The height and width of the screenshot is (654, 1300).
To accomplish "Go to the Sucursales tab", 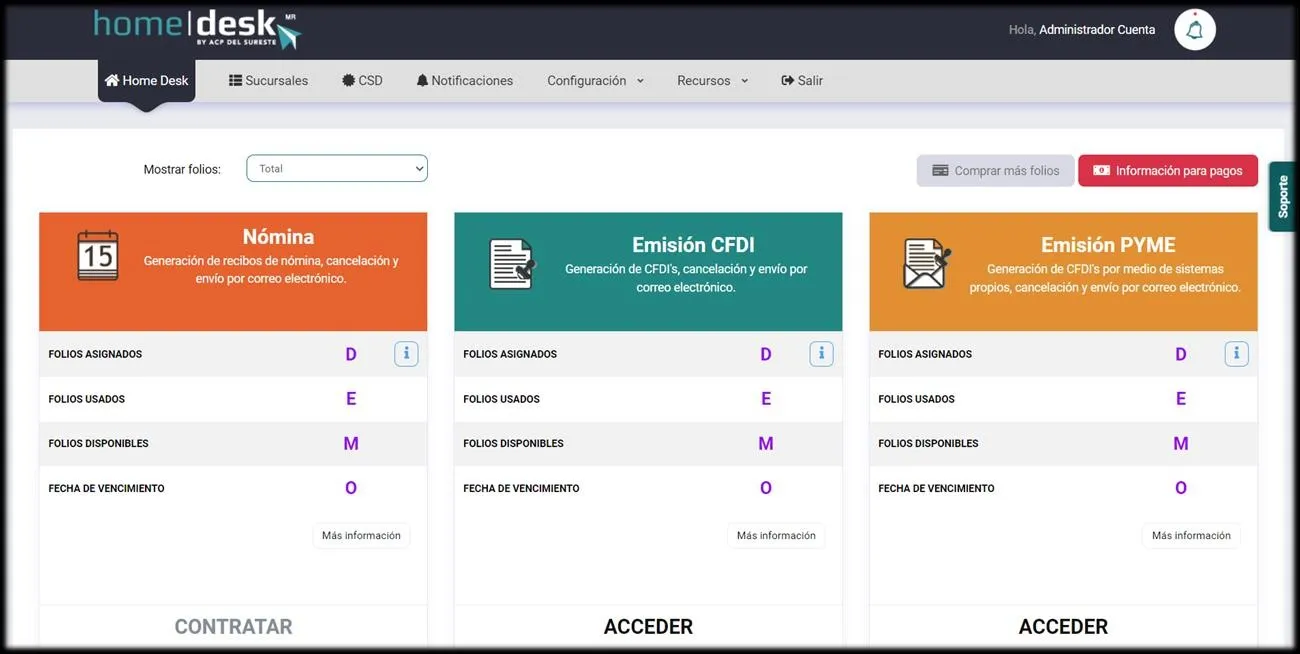I will pos(268,81).
